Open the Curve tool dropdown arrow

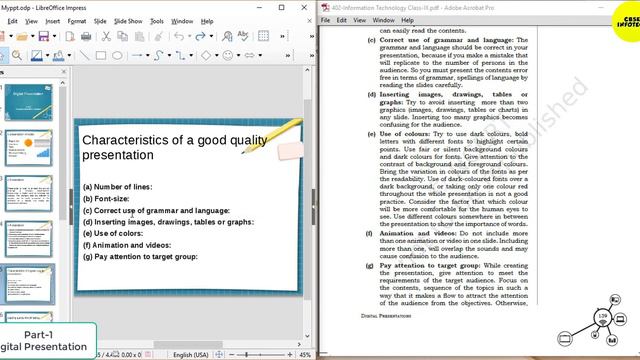pos(169,55)
